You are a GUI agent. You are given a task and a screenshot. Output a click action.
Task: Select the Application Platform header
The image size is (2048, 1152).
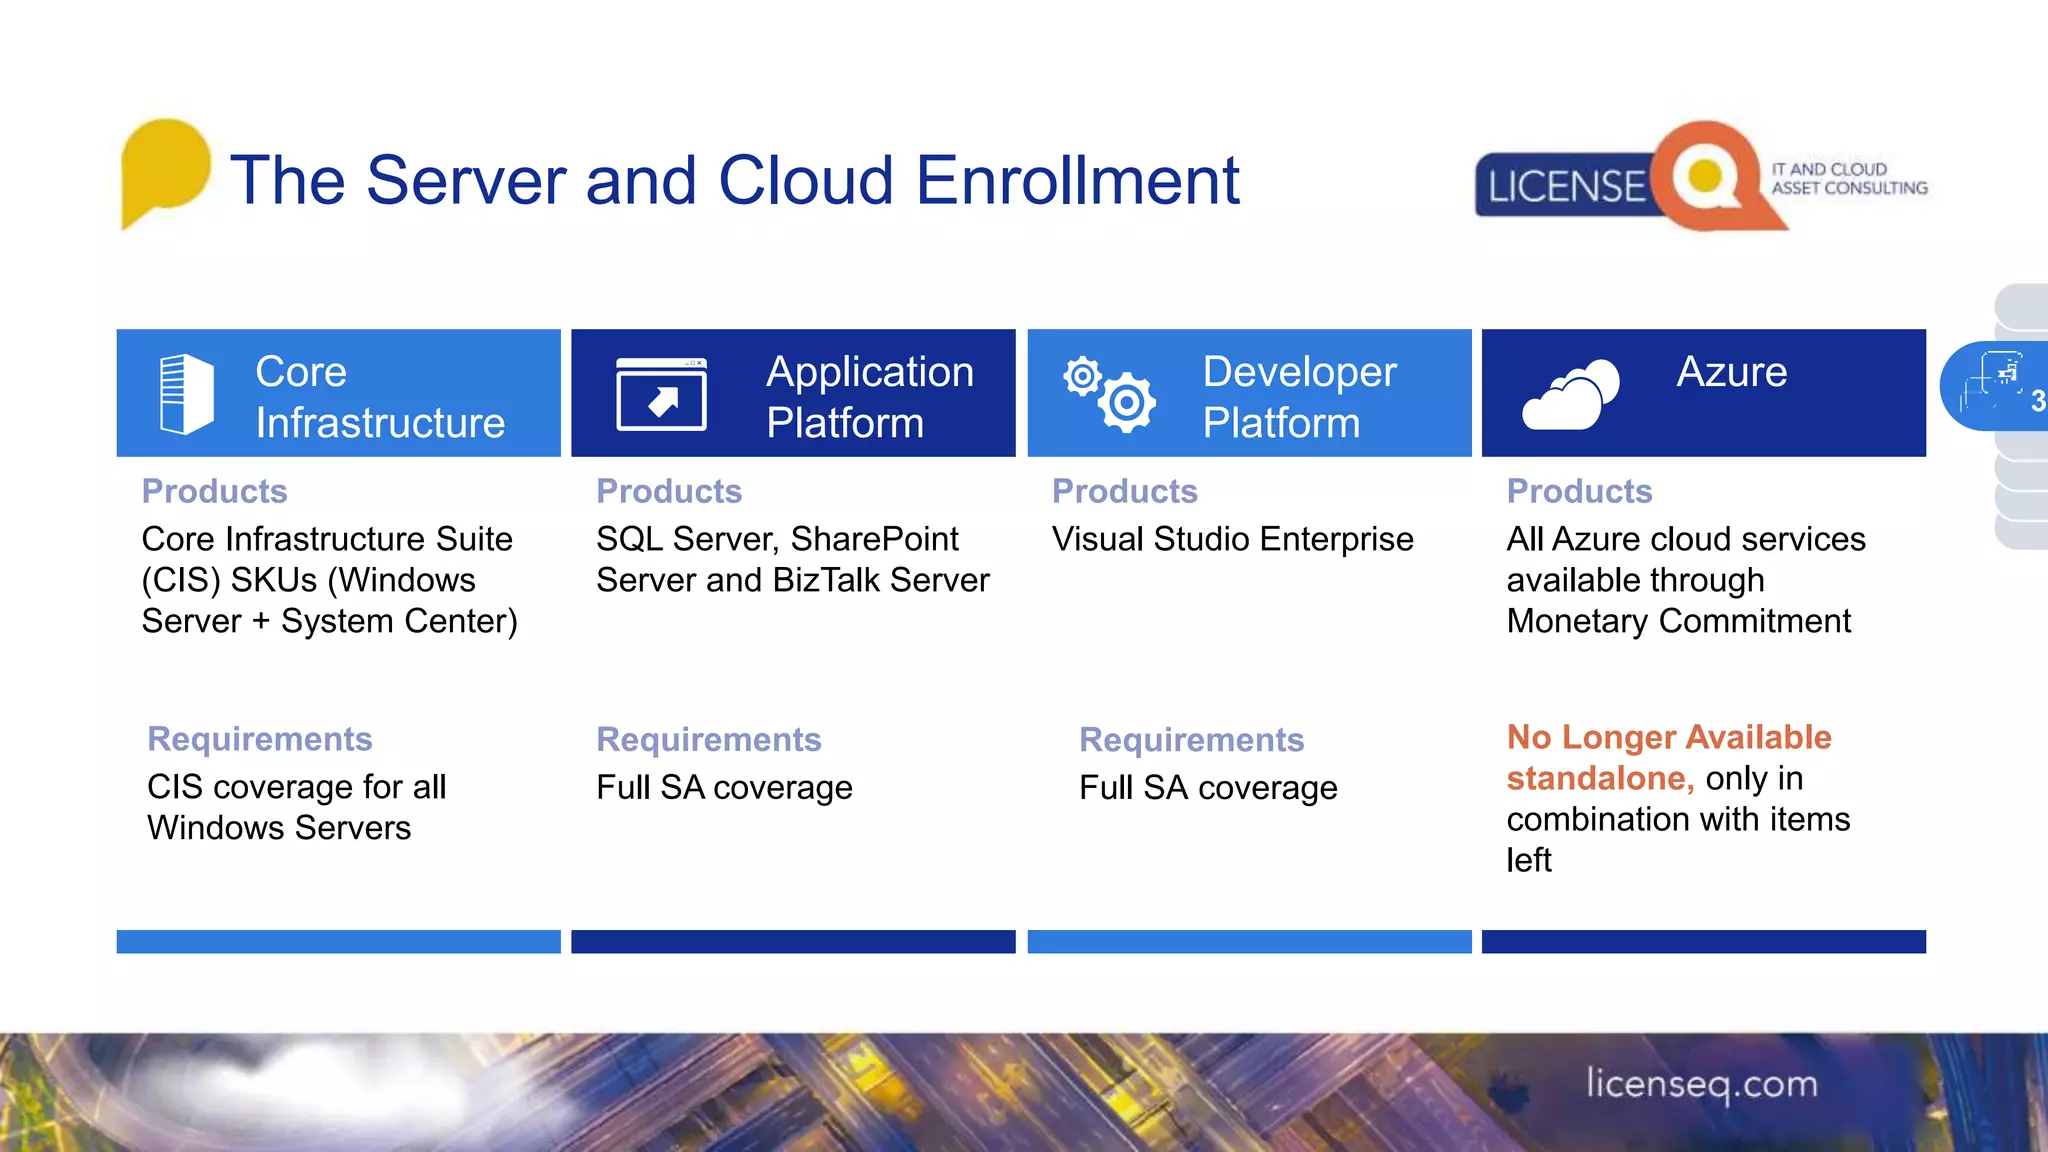click(793, 393)
